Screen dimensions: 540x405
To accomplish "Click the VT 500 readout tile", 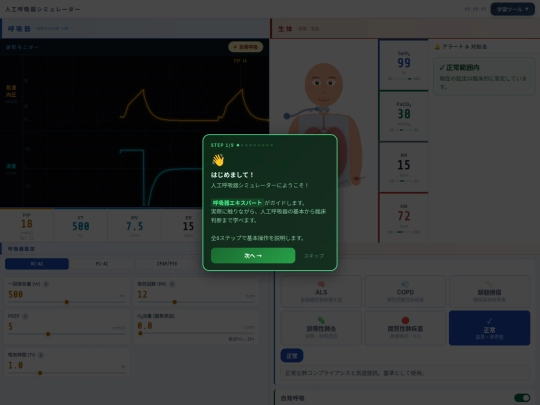I will [81, 225].
